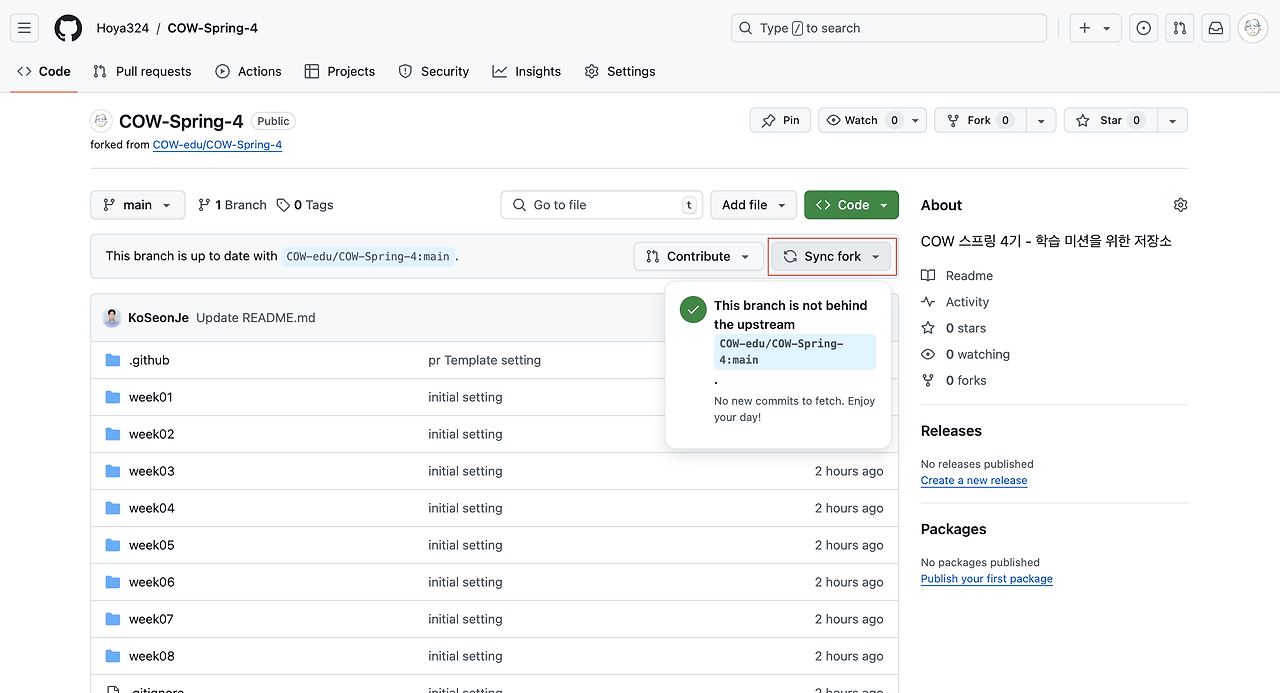Follow the COW-edu/COW-Spring-4 upstream link
The width and height of the screenshot is (1280, 693).
point(217,144)
